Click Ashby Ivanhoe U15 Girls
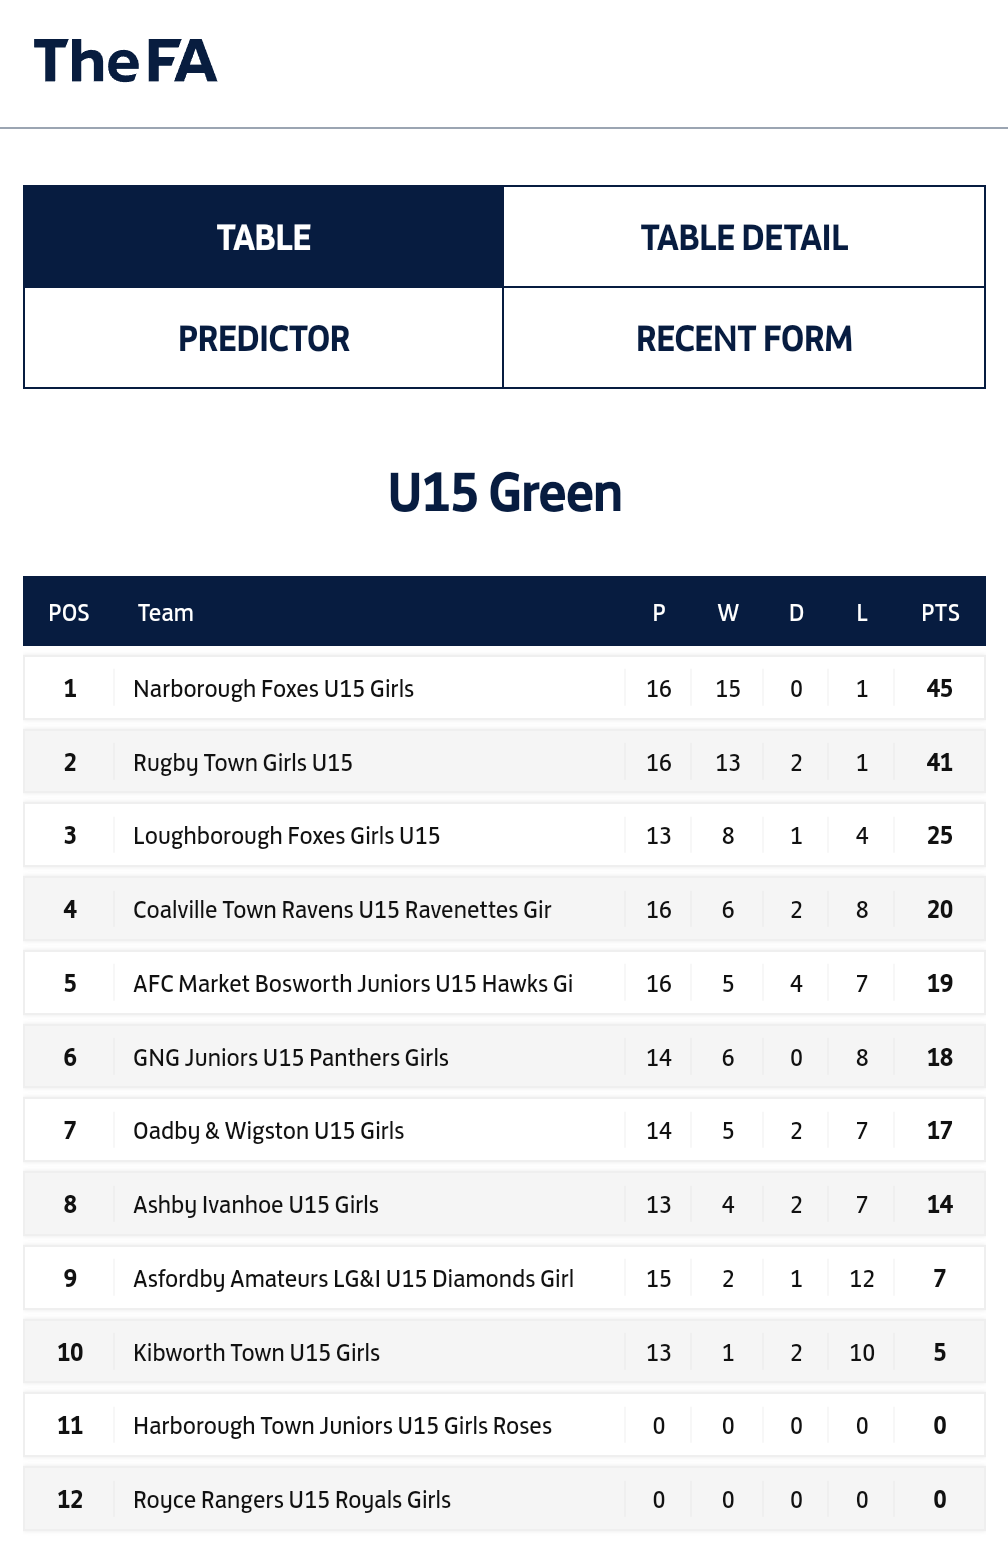 click(x=256, y=1205)
